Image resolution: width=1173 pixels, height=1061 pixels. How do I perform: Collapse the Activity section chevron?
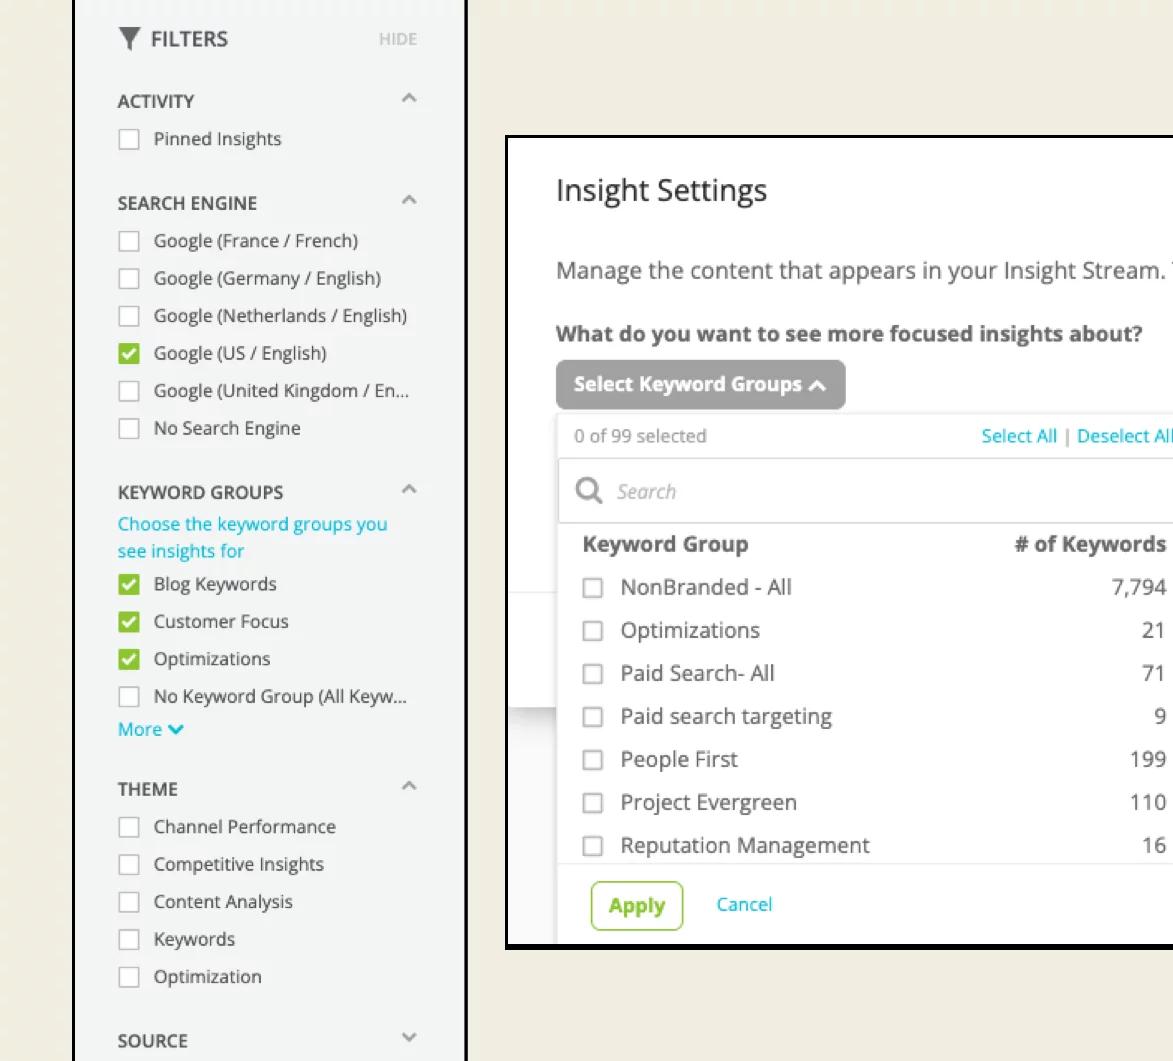coord(408,98)
